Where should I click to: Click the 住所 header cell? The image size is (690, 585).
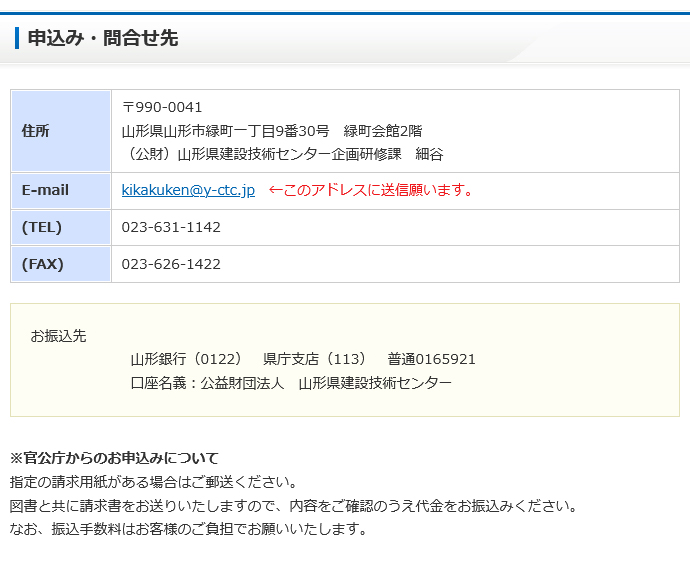[x=61, y=131]
